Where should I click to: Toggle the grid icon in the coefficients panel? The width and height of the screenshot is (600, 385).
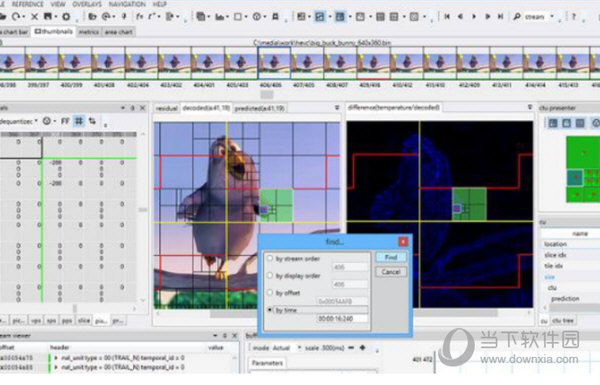coord(78,121)
